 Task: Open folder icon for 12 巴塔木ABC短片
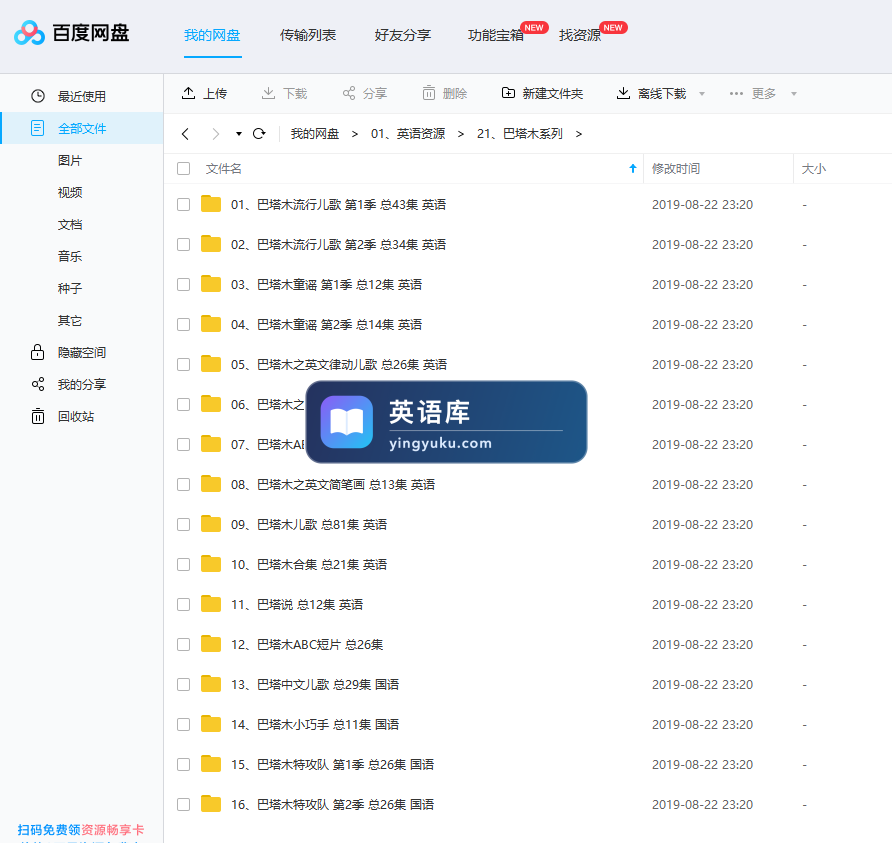(x=211, y=643)
